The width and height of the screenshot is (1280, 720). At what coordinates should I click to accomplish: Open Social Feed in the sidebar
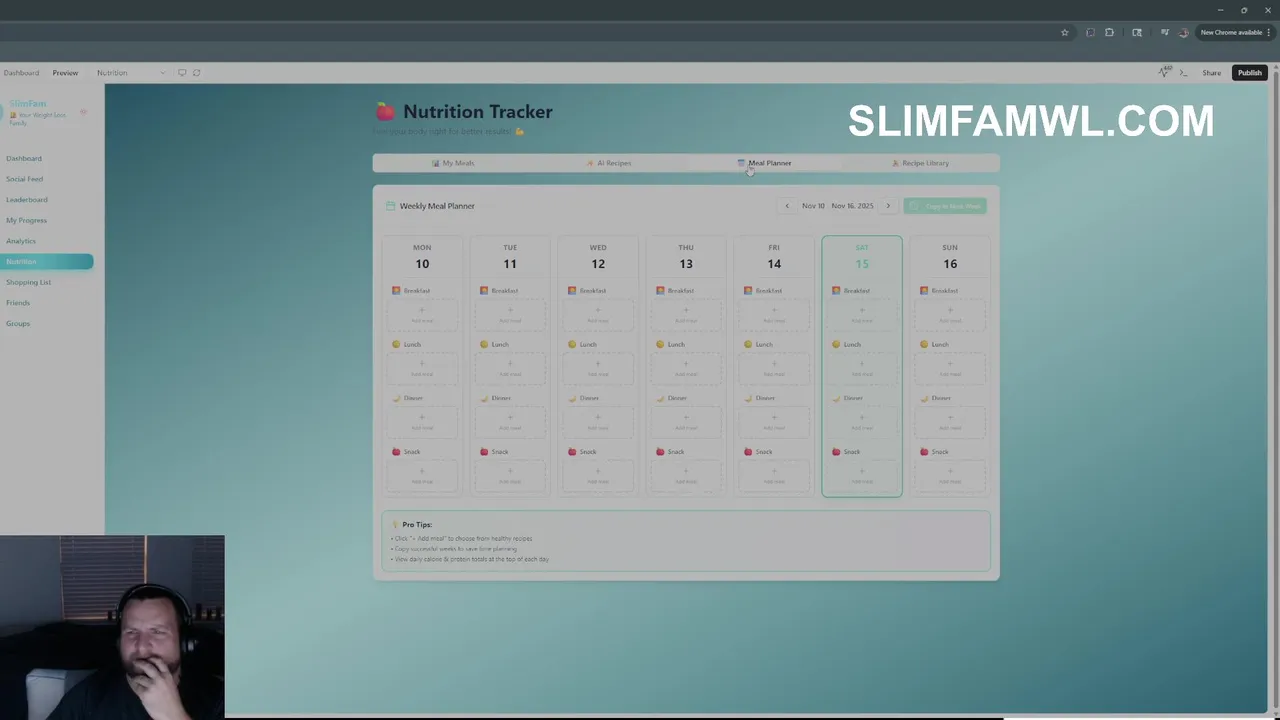point(25,179)
